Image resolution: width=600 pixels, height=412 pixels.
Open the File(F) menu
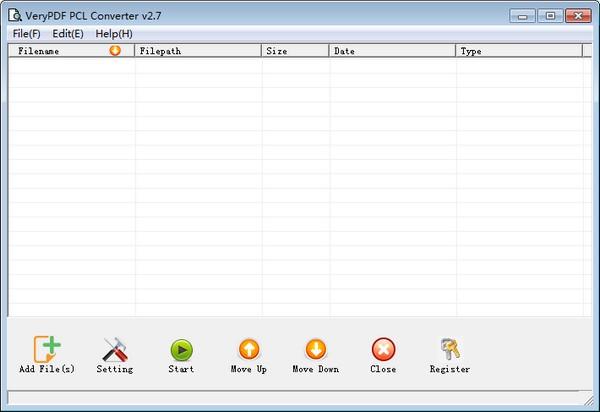pos(26,34)
